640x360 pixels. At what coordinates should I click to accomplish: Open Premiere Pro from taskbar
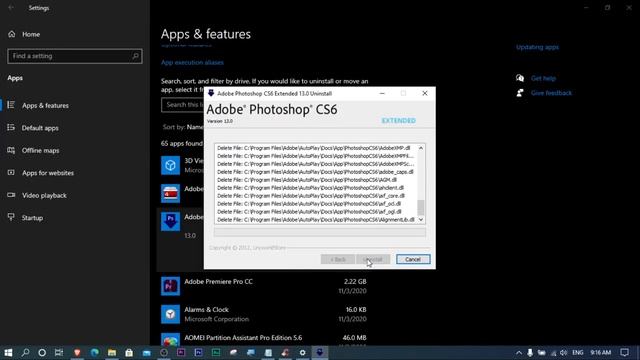point(181,353)
